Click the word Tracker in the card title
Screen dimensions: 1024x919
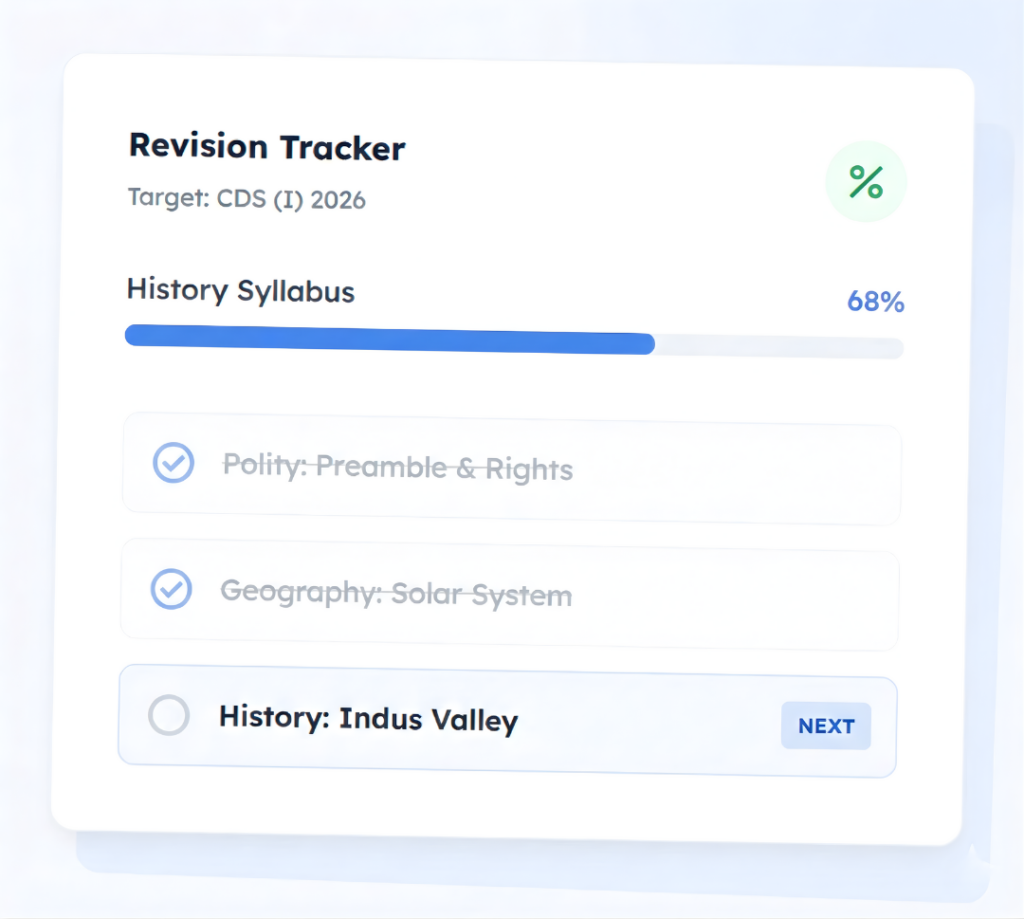342,148
